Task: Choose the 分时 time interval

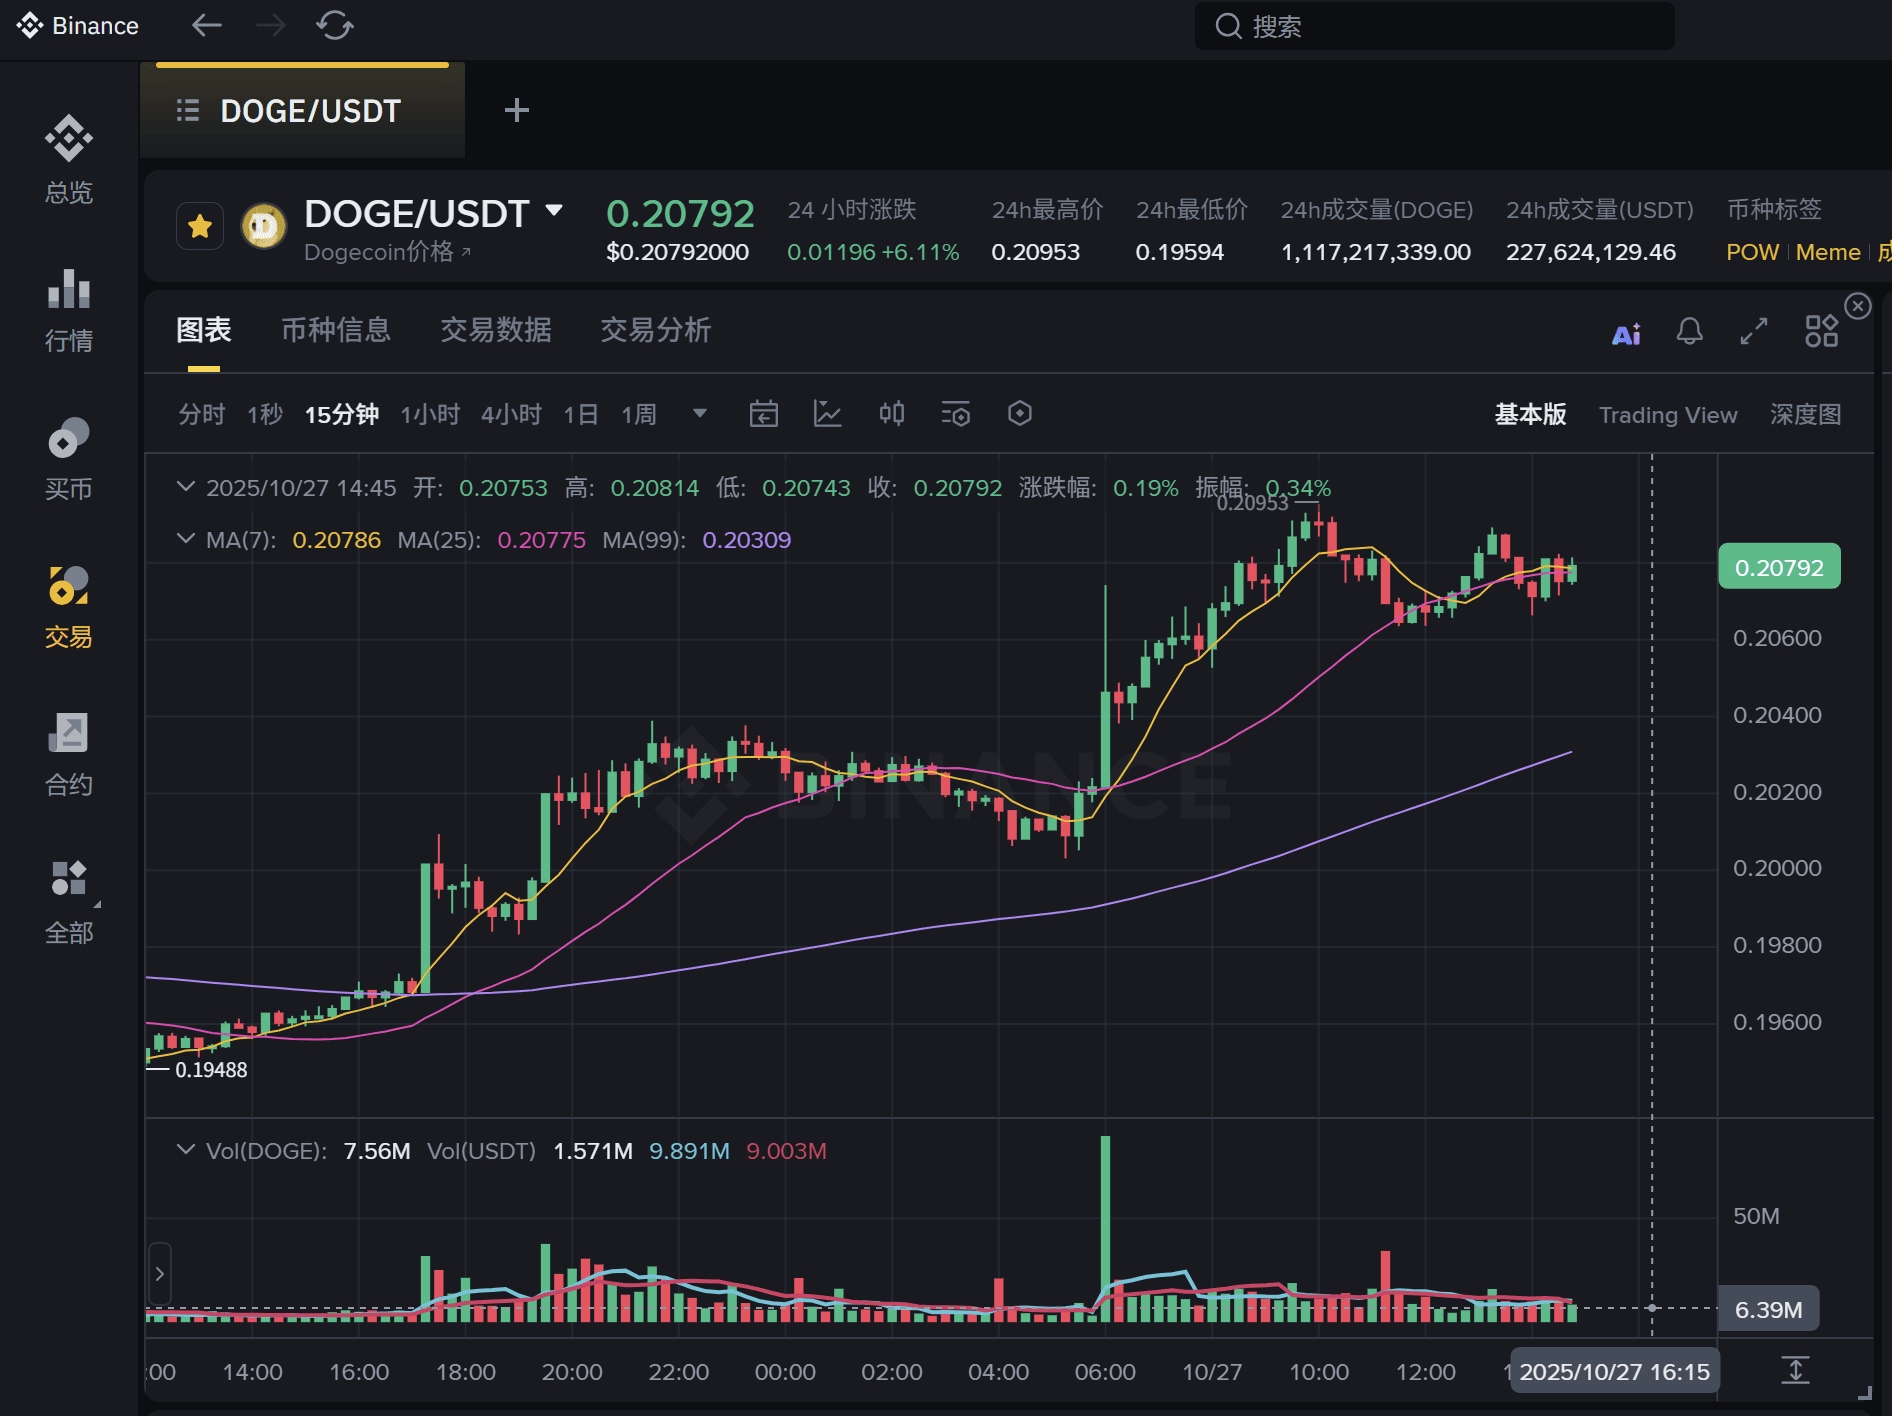Action: tap(202, 414)
